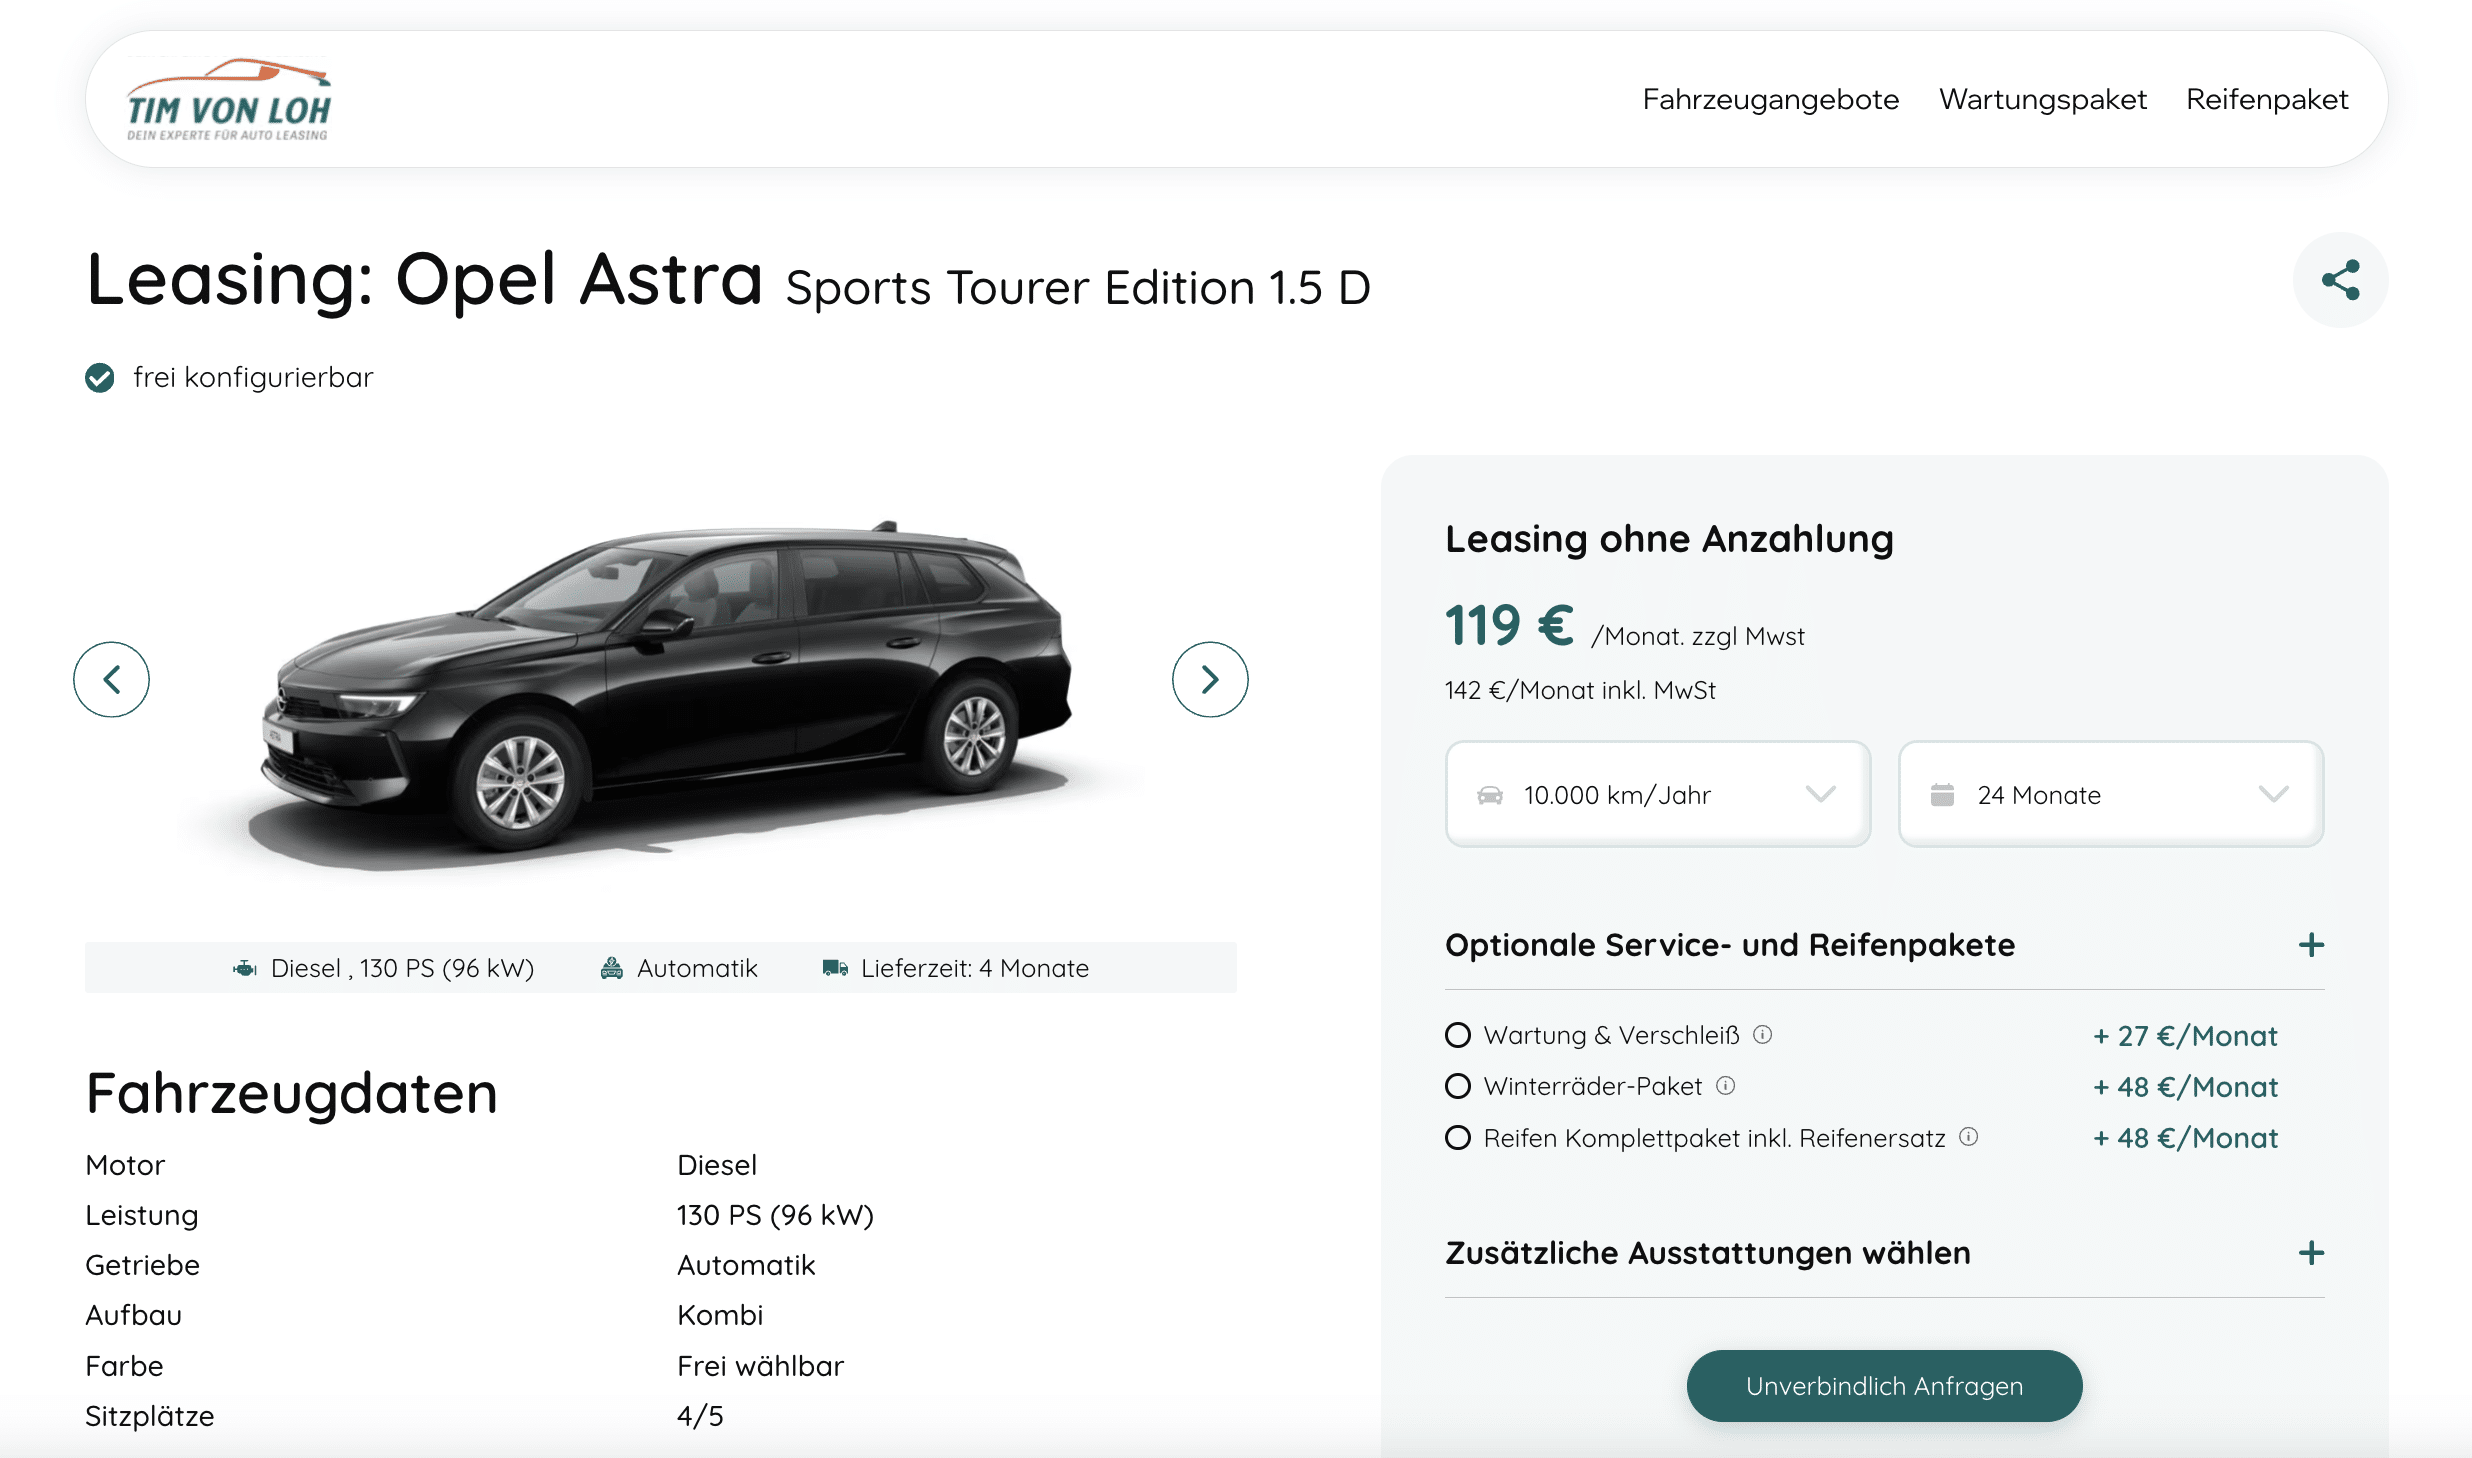Click the car icon in the mileage dropdown
The width and height of the screenshot is (2472, 1458).
point(1490,795)
